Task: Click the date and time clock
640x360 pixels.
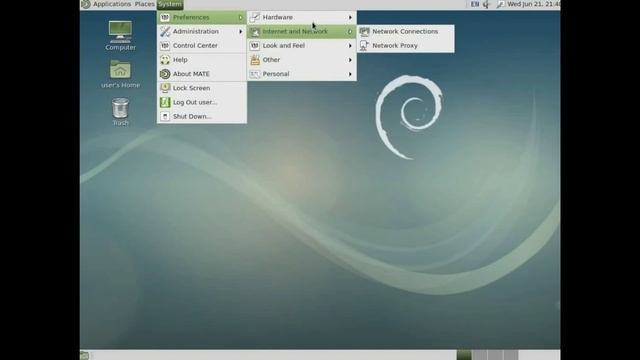Action: click(x=533, y=4)
